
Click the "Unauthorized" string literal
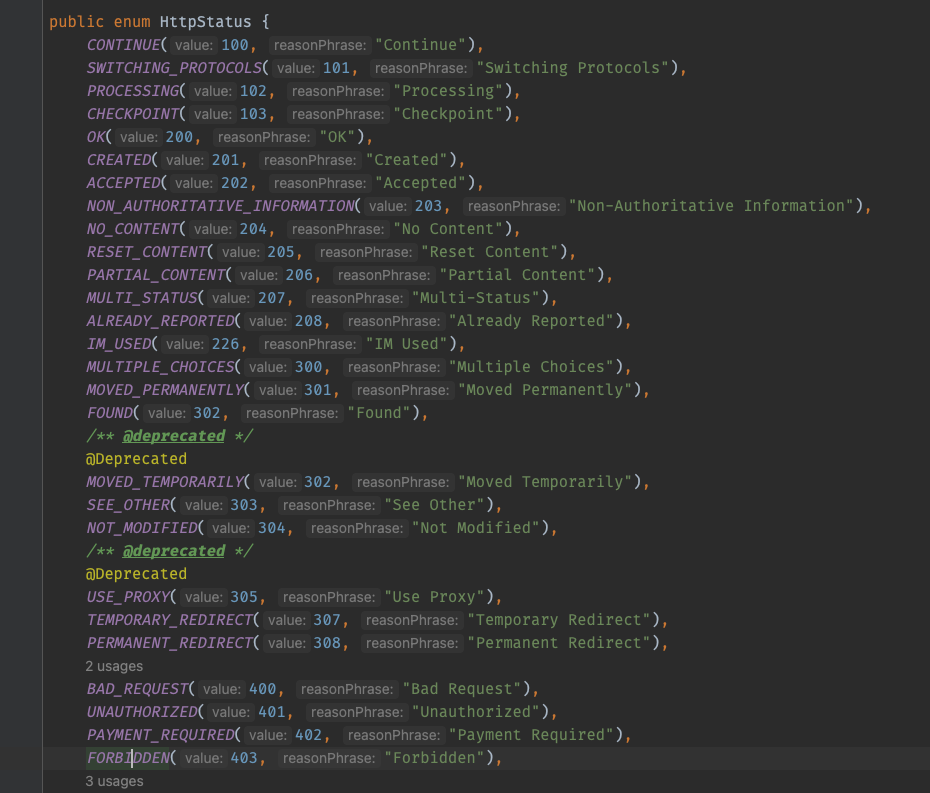[476, 712]
